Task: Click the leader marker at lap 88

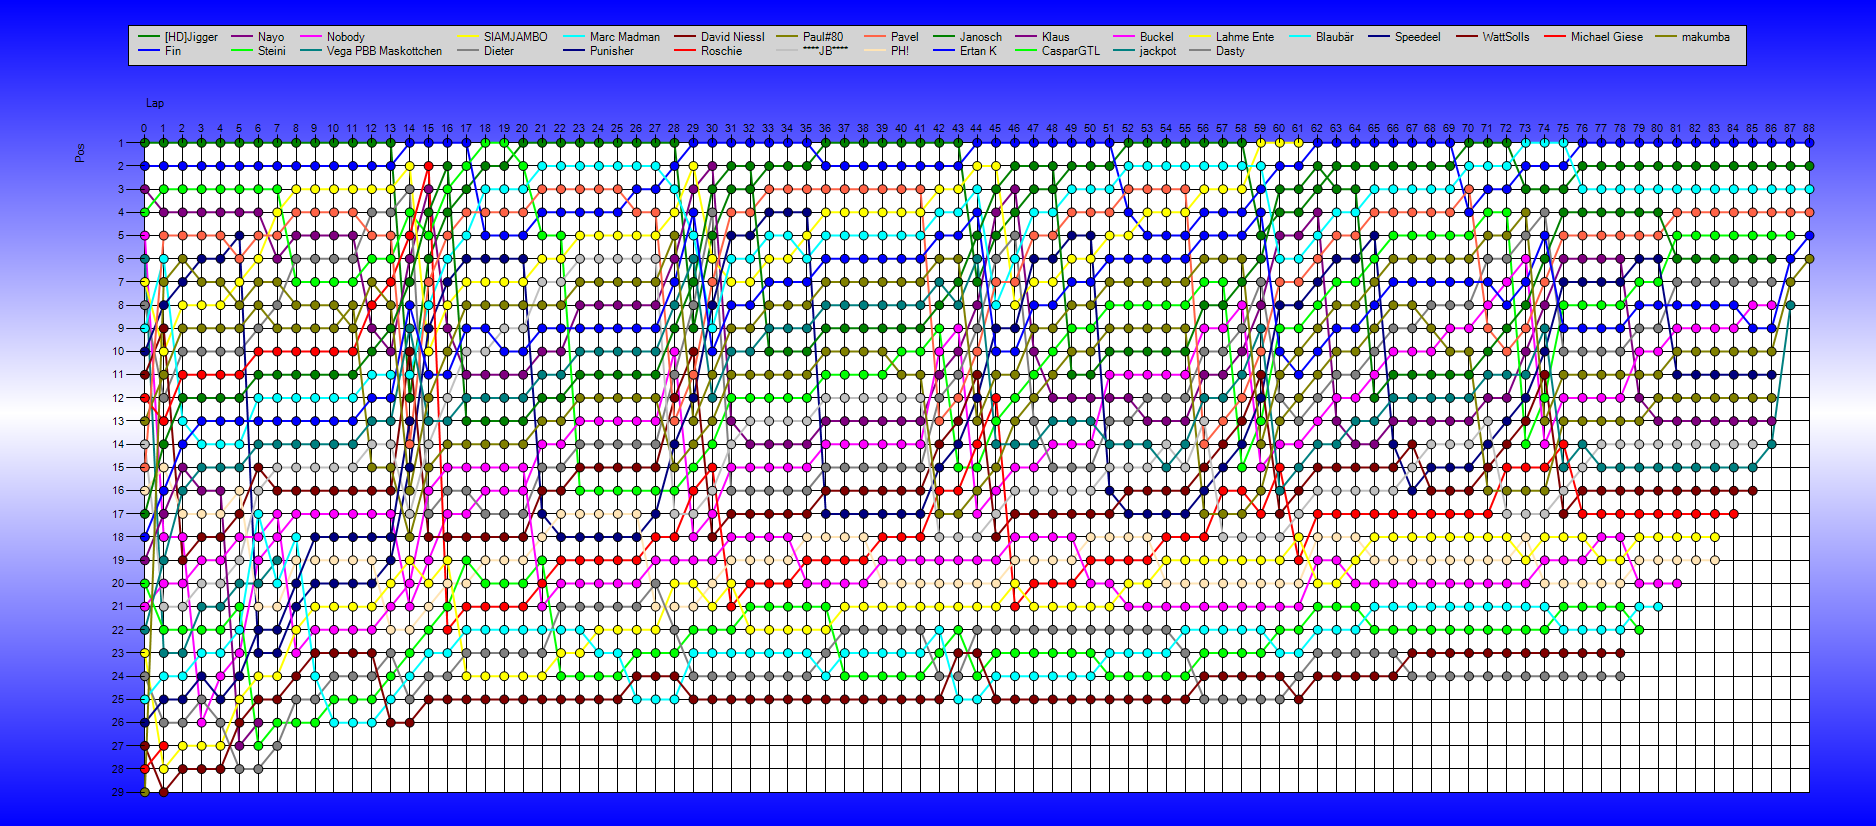Action: tap(1809, 143)
